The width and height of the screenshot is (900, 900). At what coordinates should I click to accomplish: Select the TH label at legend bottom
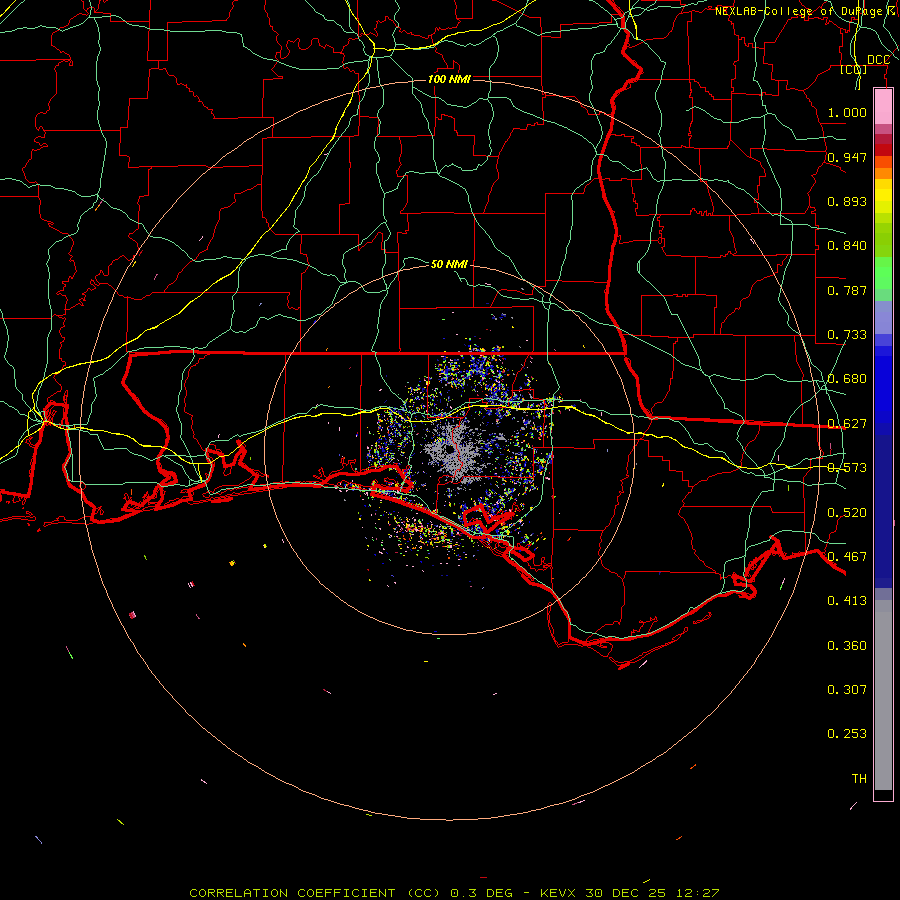[858, 778]
